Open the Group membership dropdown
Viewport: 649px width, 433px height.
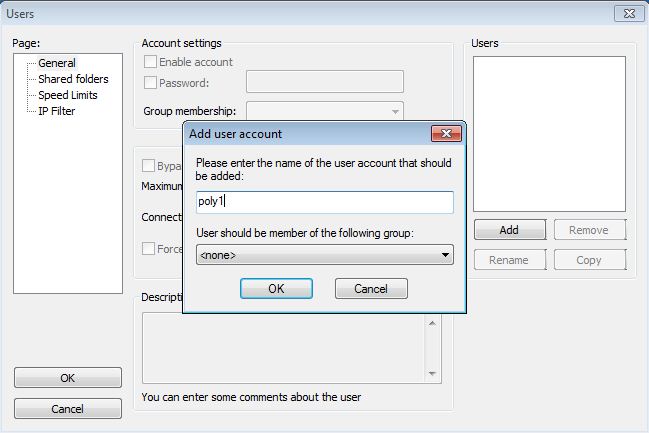(x=325, y=111)
